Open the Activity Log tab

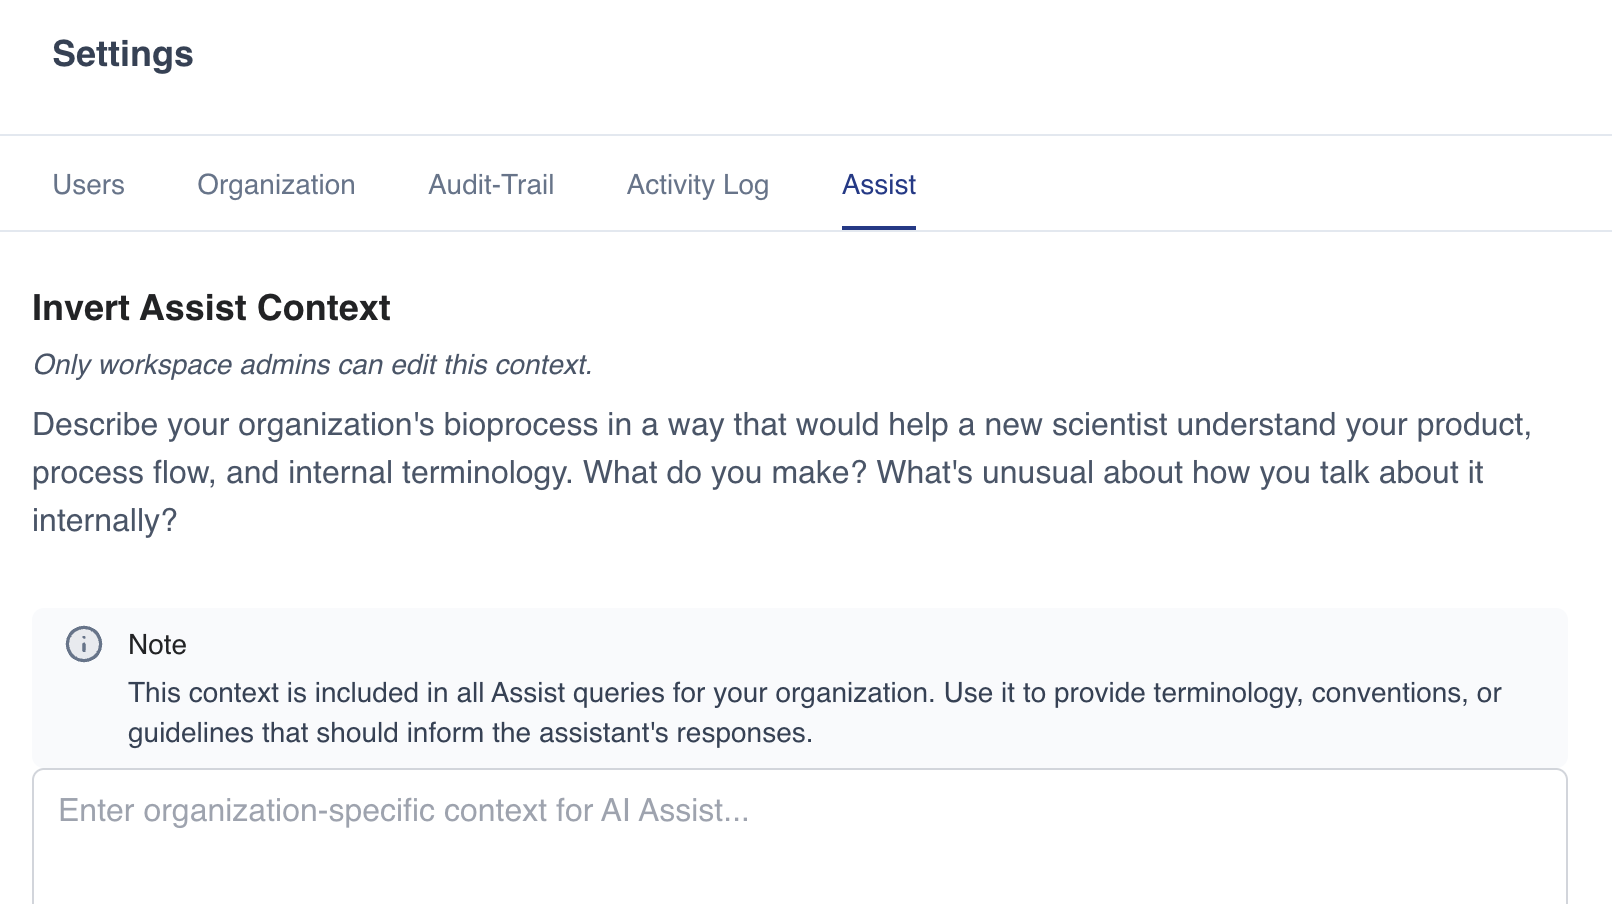pos(697,185)
